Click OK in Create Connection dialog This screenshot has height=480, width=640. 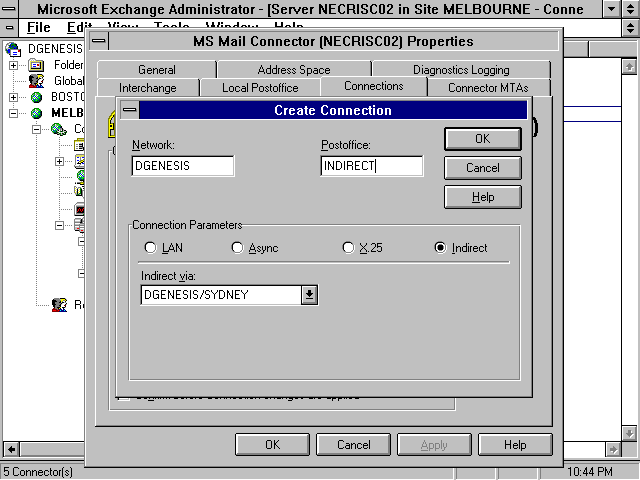[x=483, y=139]
